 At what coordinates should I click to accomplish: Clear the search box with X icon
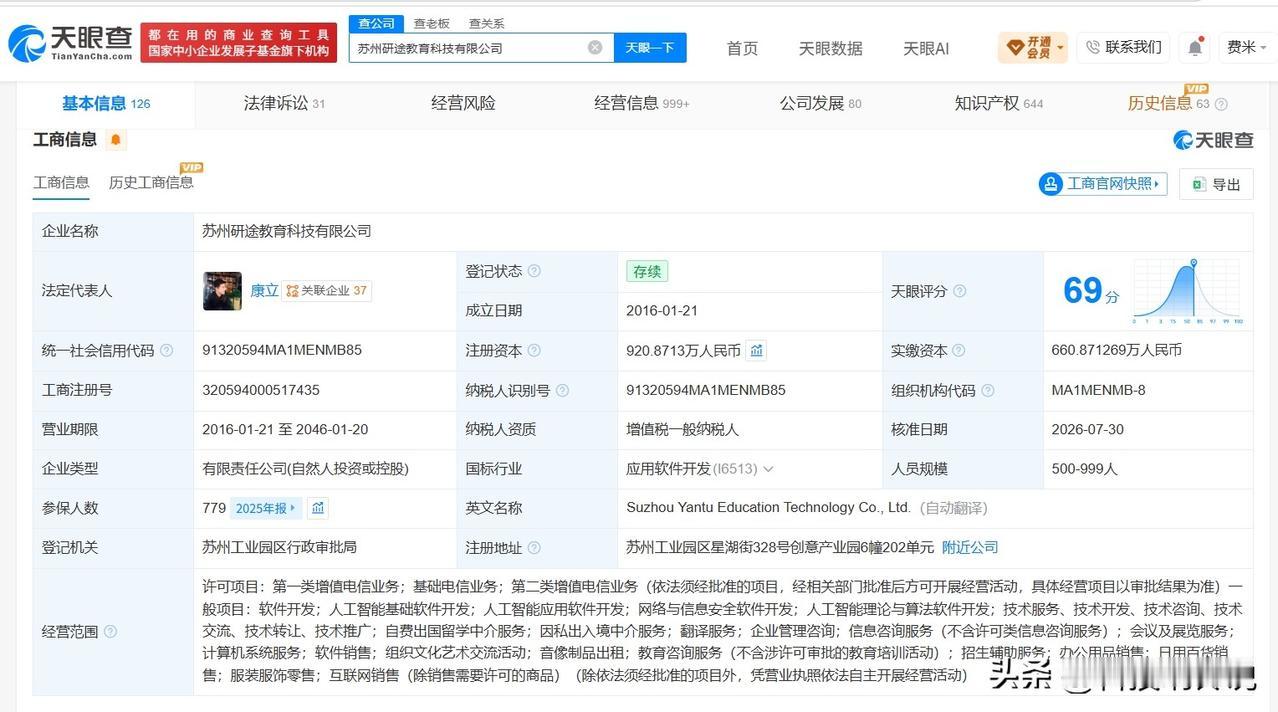tap(595, 47)
